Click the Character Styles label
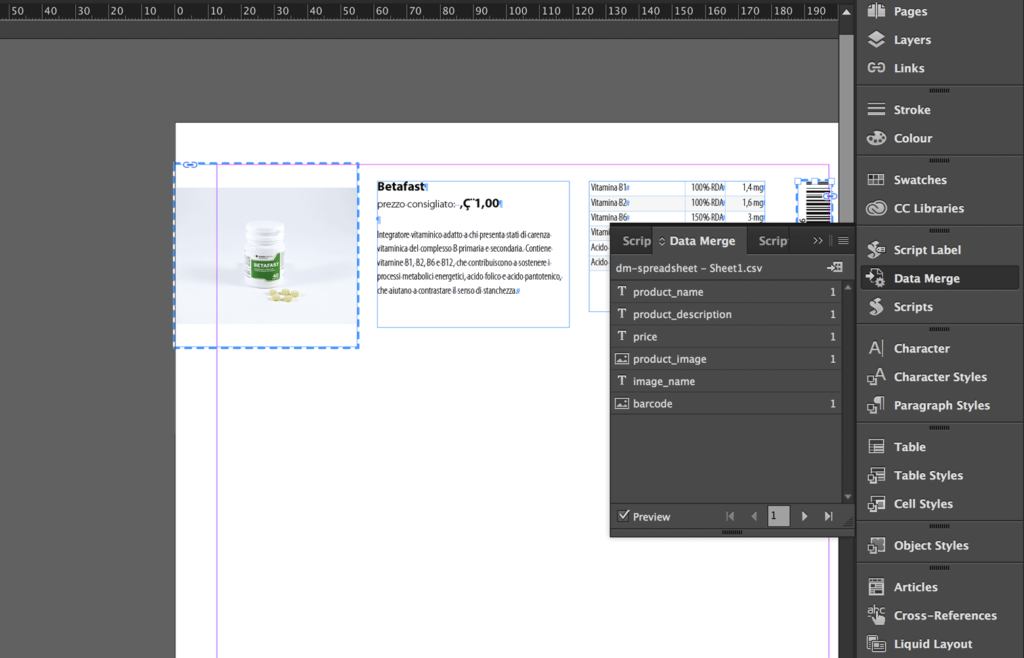Image resolution: width=1024 pixels, height=658 pixels. (x=940, y=377)
